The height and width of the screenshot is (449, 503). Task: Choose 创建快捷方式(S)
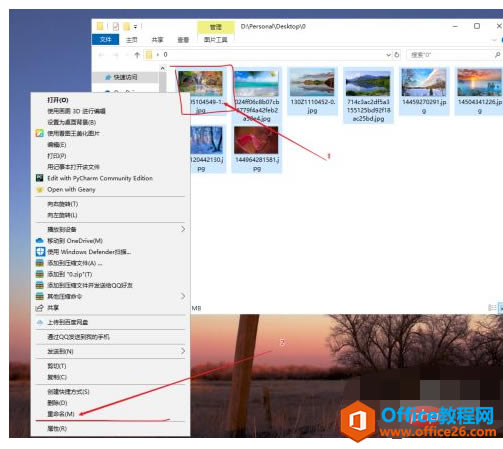[x=68, y=391]
